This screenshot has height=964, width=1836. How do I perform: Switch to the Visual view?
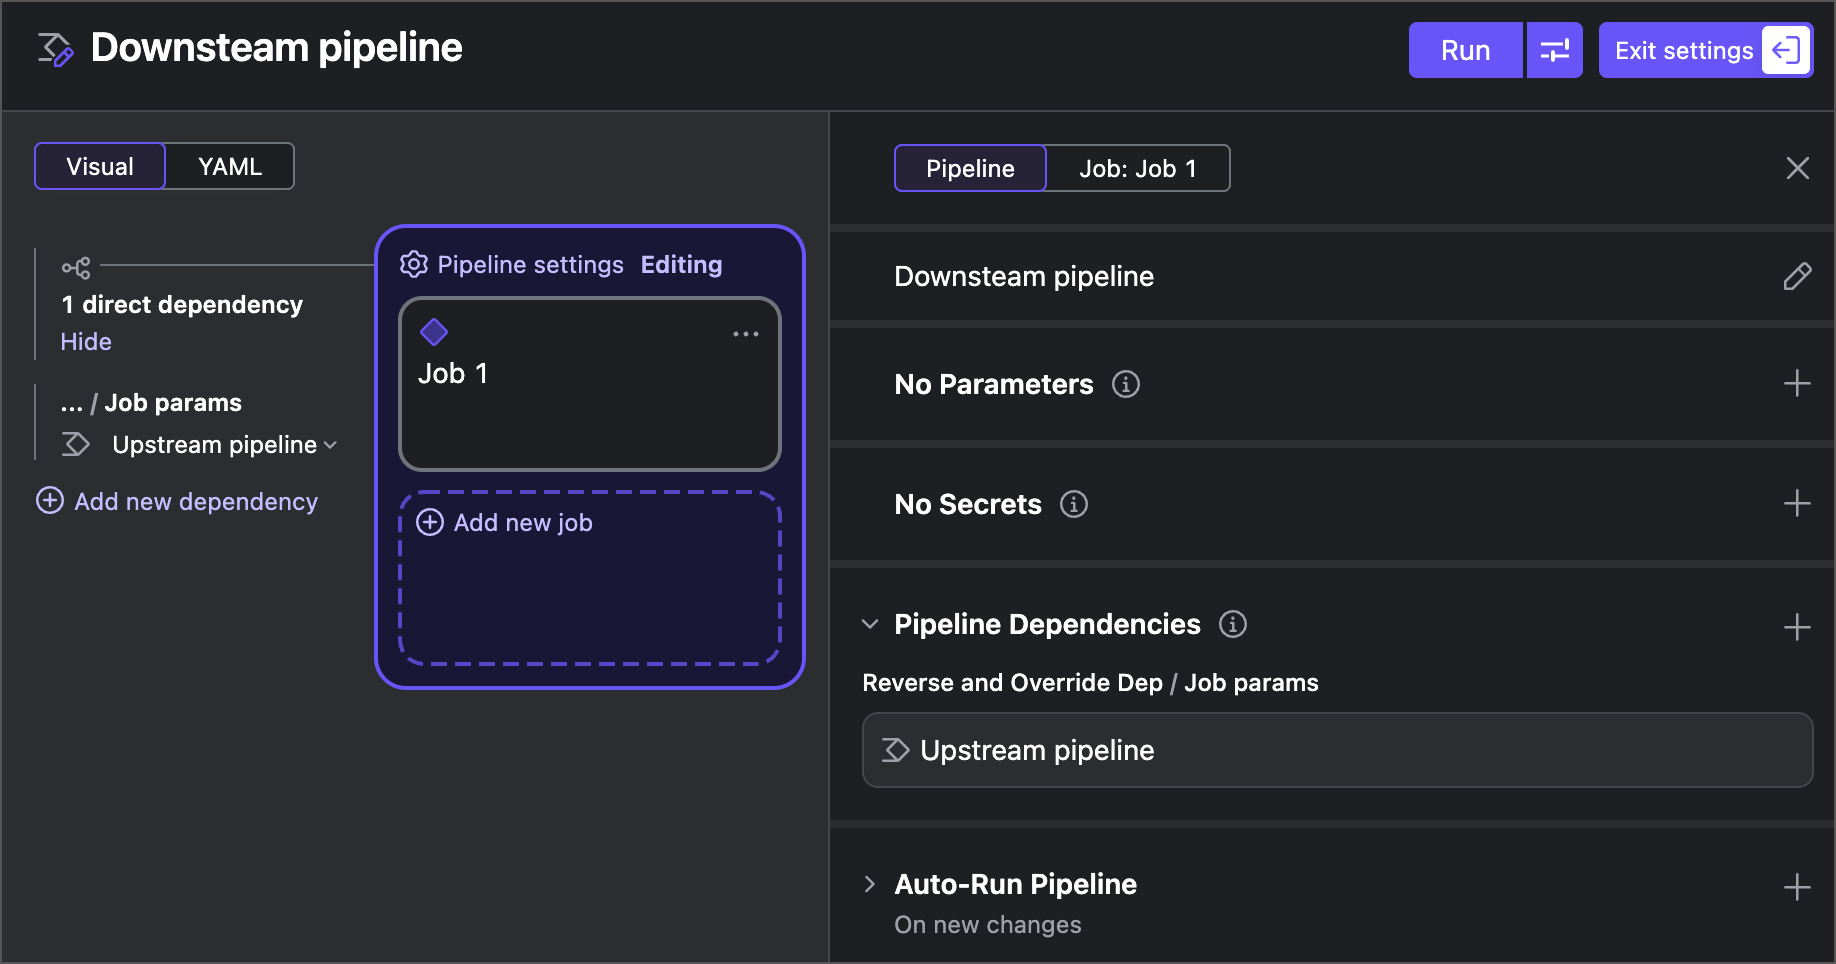100,166
